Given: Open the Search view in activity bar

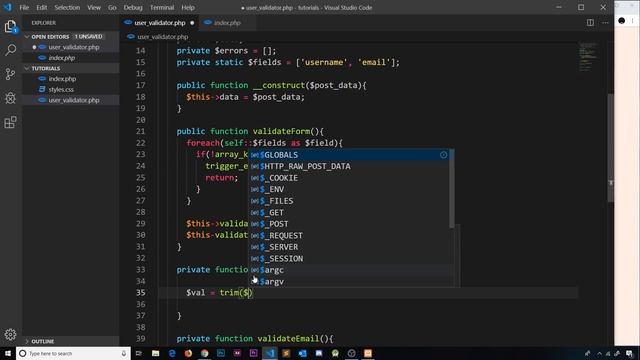Looking at the screenshot, I should coord(10,50).
